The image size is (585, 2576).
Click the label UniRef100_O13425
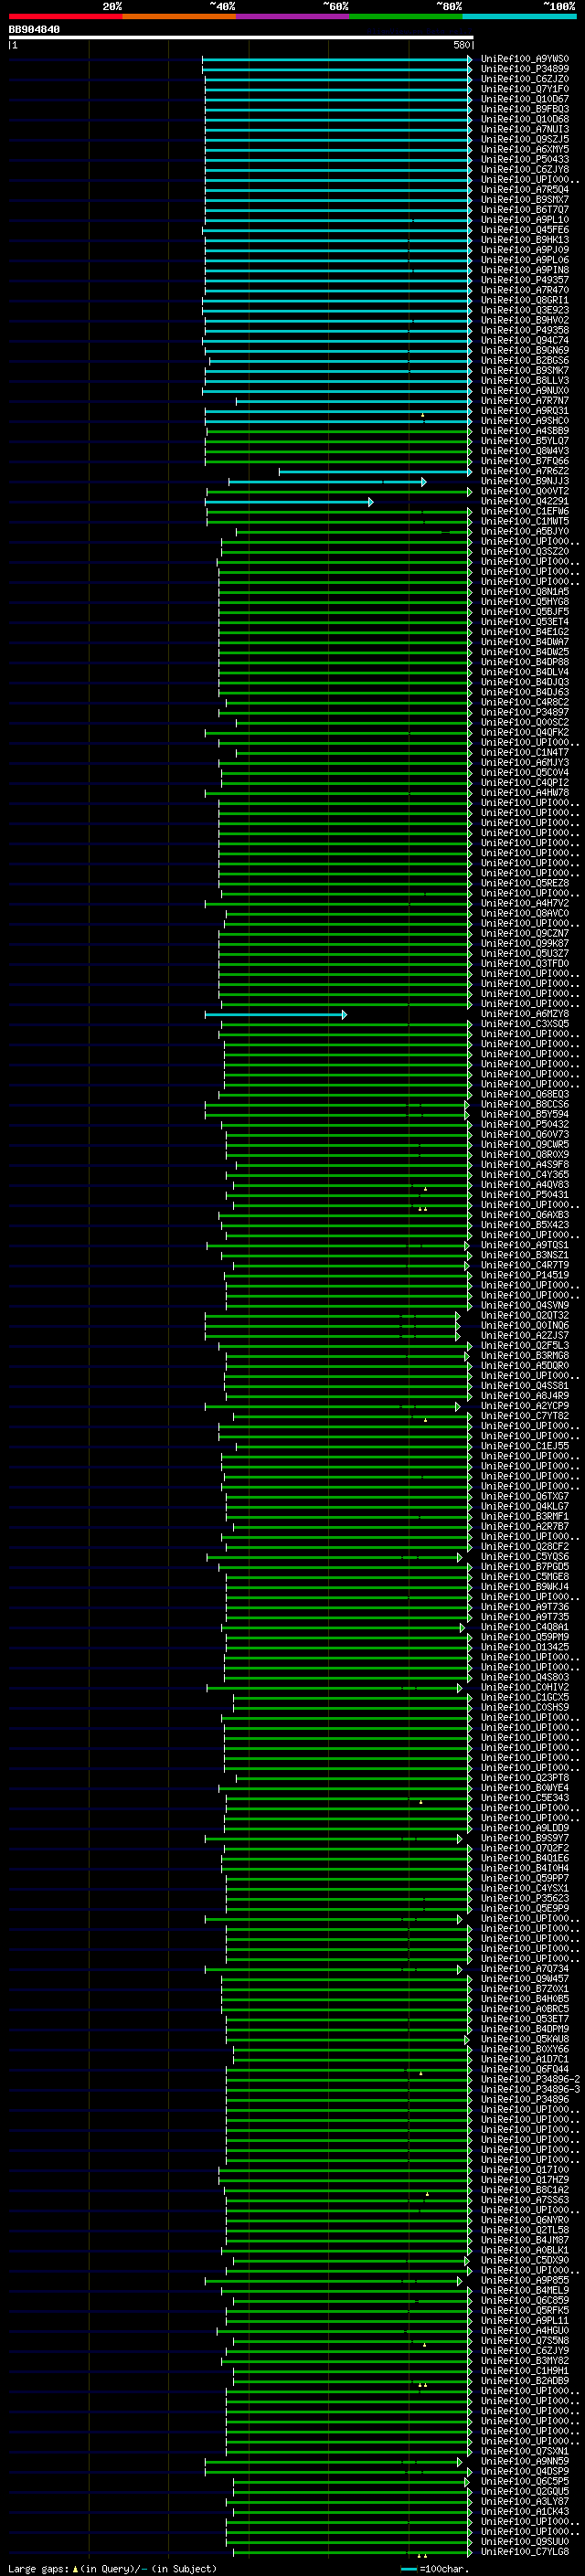pos(525,1648)
